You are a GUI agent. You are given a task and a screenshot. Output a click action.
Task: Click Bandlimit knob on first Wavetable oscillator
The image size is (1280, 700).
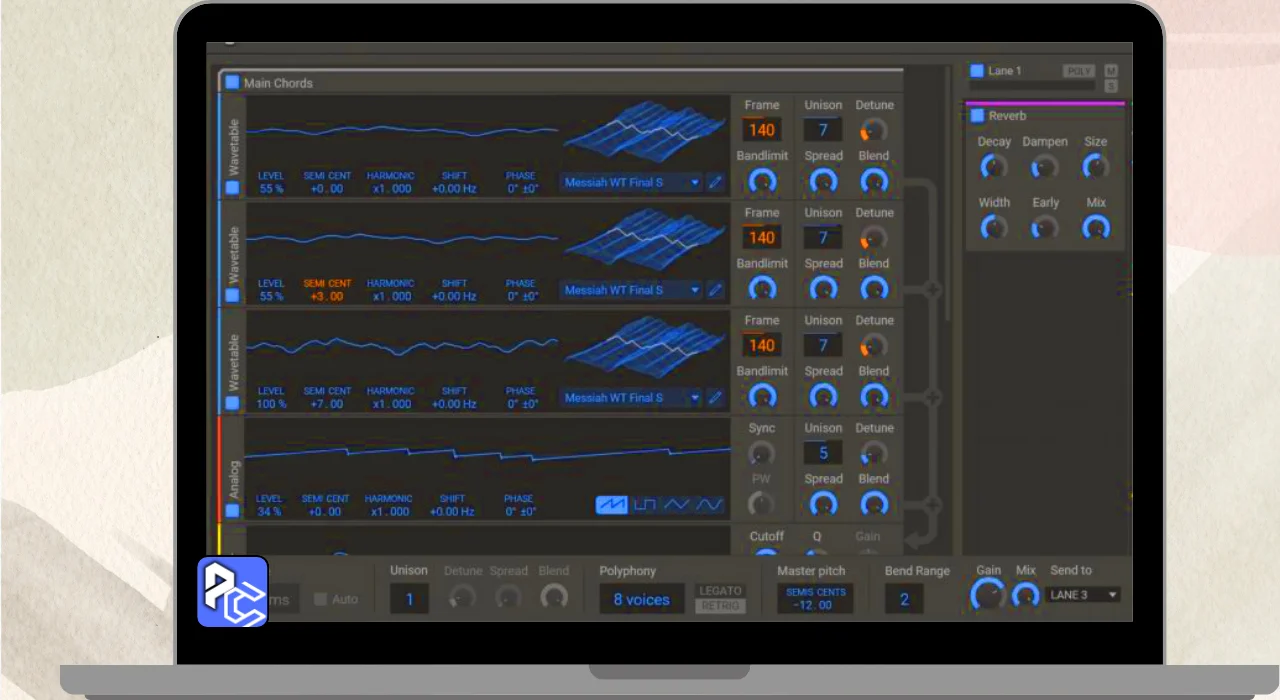click(x=762, y=181)
